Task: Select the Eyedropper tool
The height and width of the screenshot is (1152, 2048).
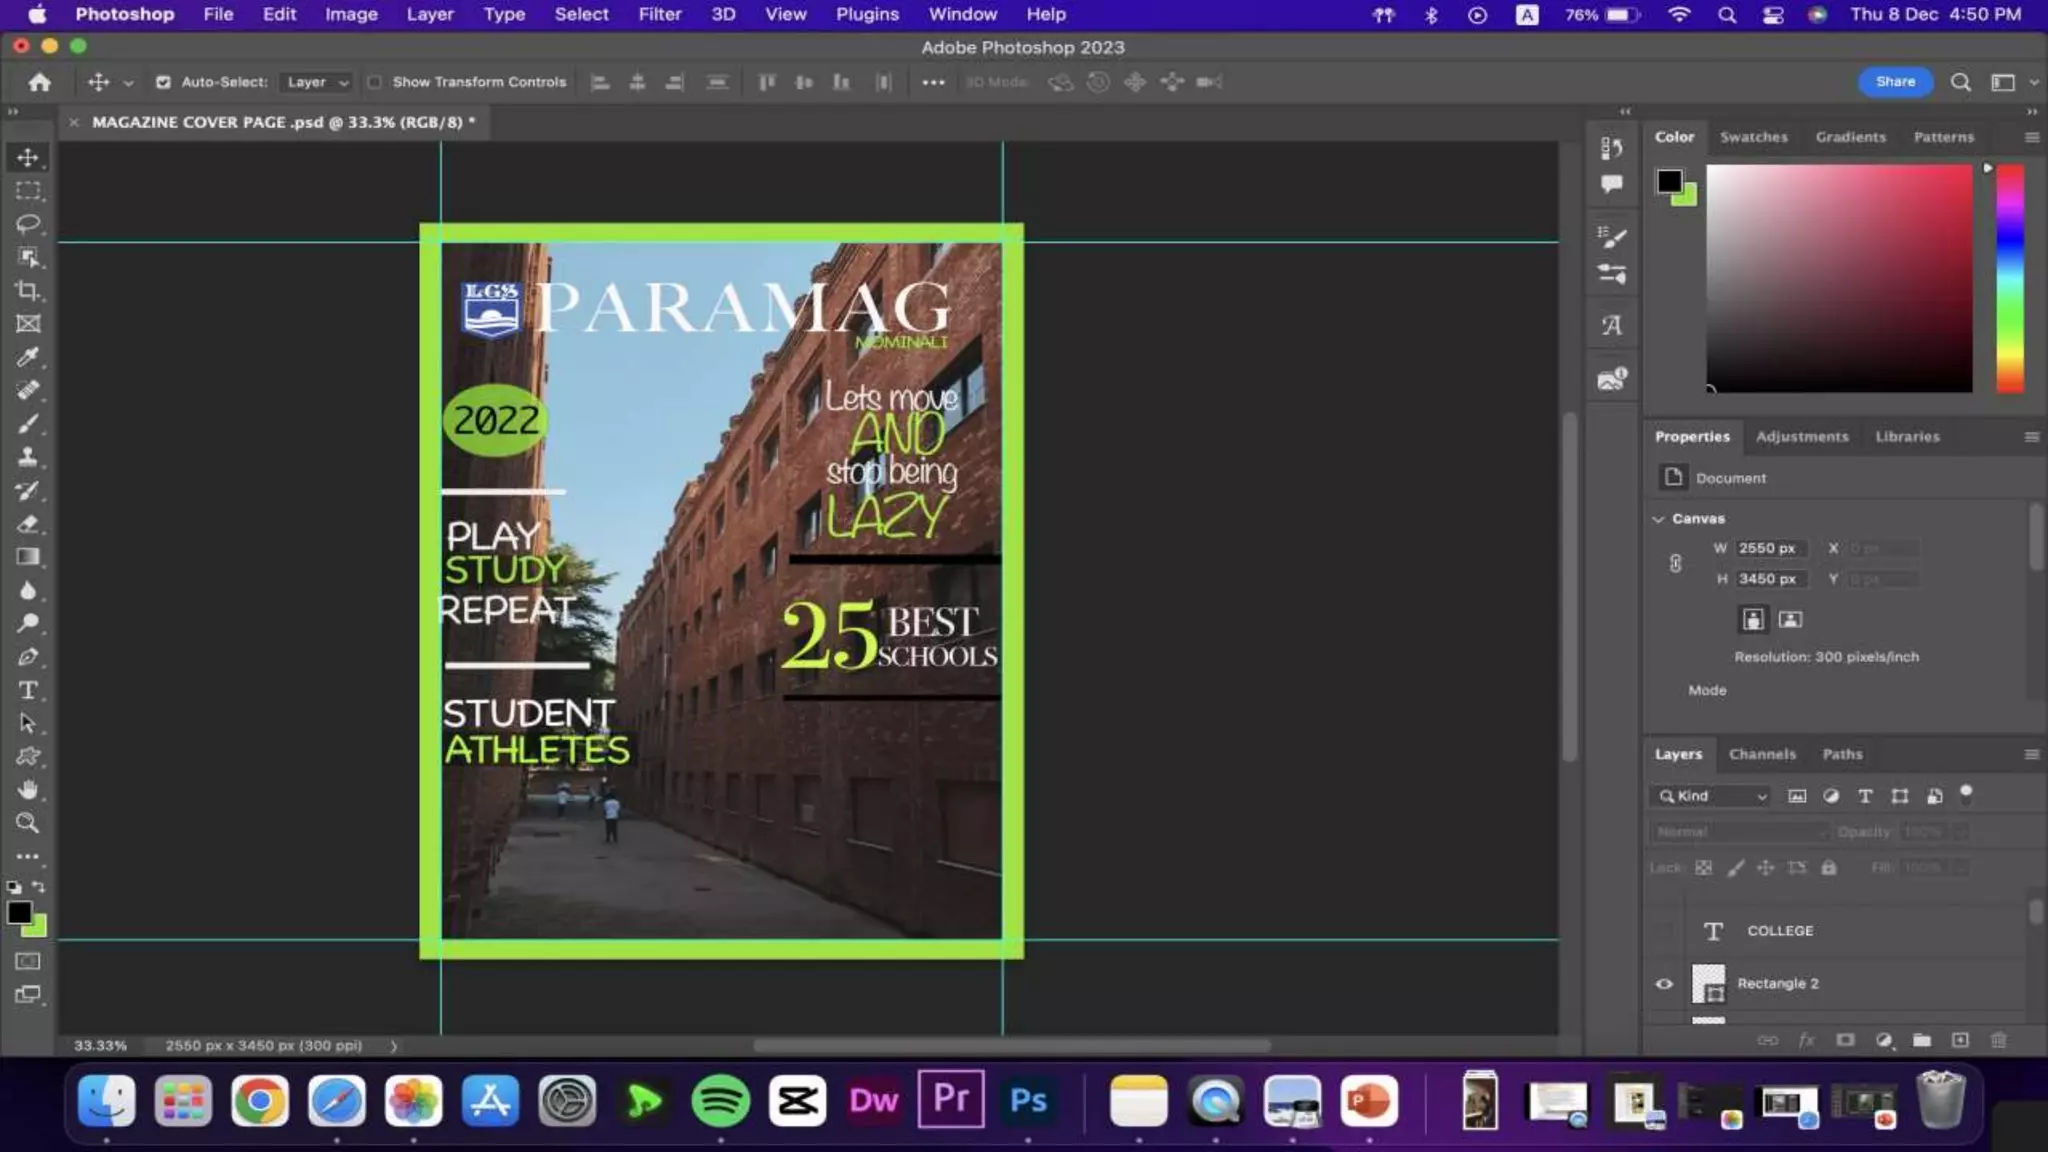Action: point(28,357)
